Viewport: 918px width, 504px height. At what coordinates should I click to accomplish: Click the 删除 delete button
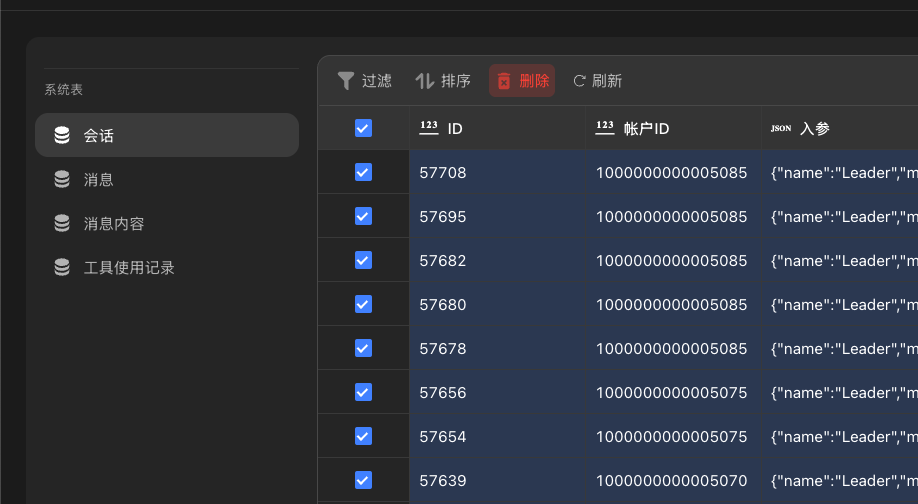point(522,81)
